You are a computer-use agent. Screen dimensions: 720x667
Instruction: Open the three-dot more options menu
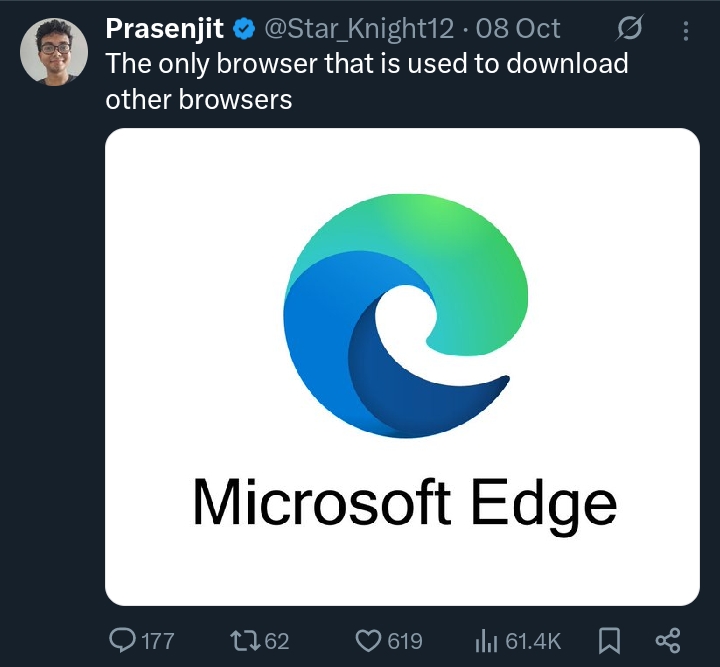coord(685,29)
